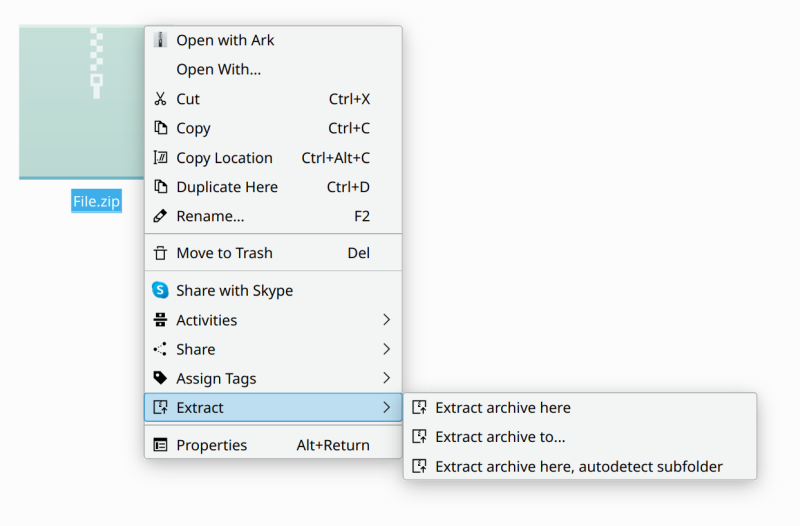Choose Open With... from context menu

pos(218,69)
